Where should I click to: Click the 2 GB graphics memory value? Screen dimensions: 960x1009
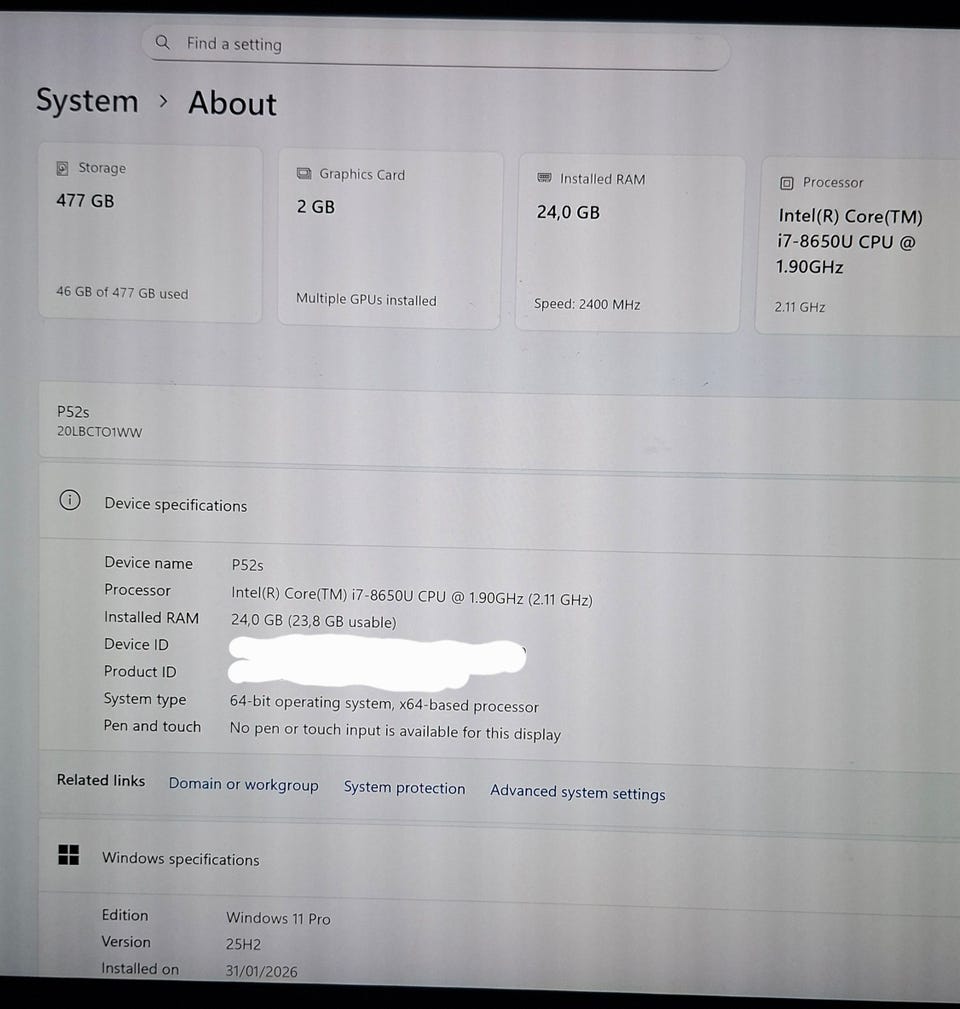[x=315, y=207]
